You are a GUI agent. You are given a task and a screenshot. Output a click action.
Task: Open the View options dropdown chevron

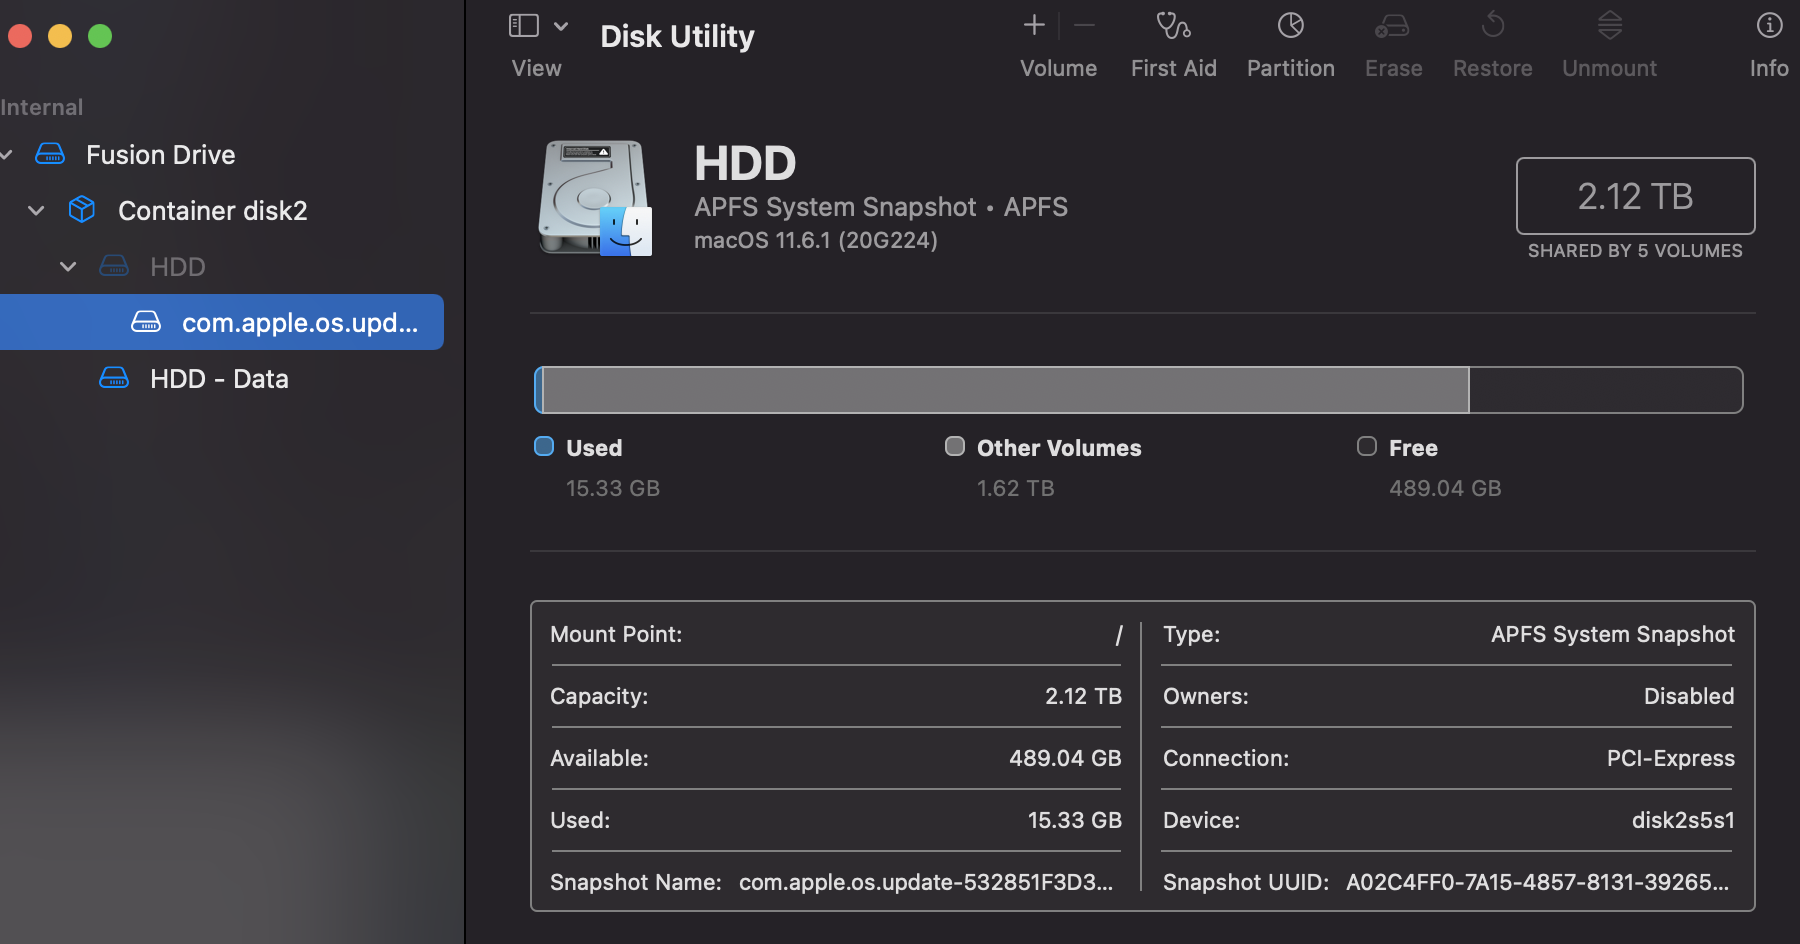(x=561, y=27)
